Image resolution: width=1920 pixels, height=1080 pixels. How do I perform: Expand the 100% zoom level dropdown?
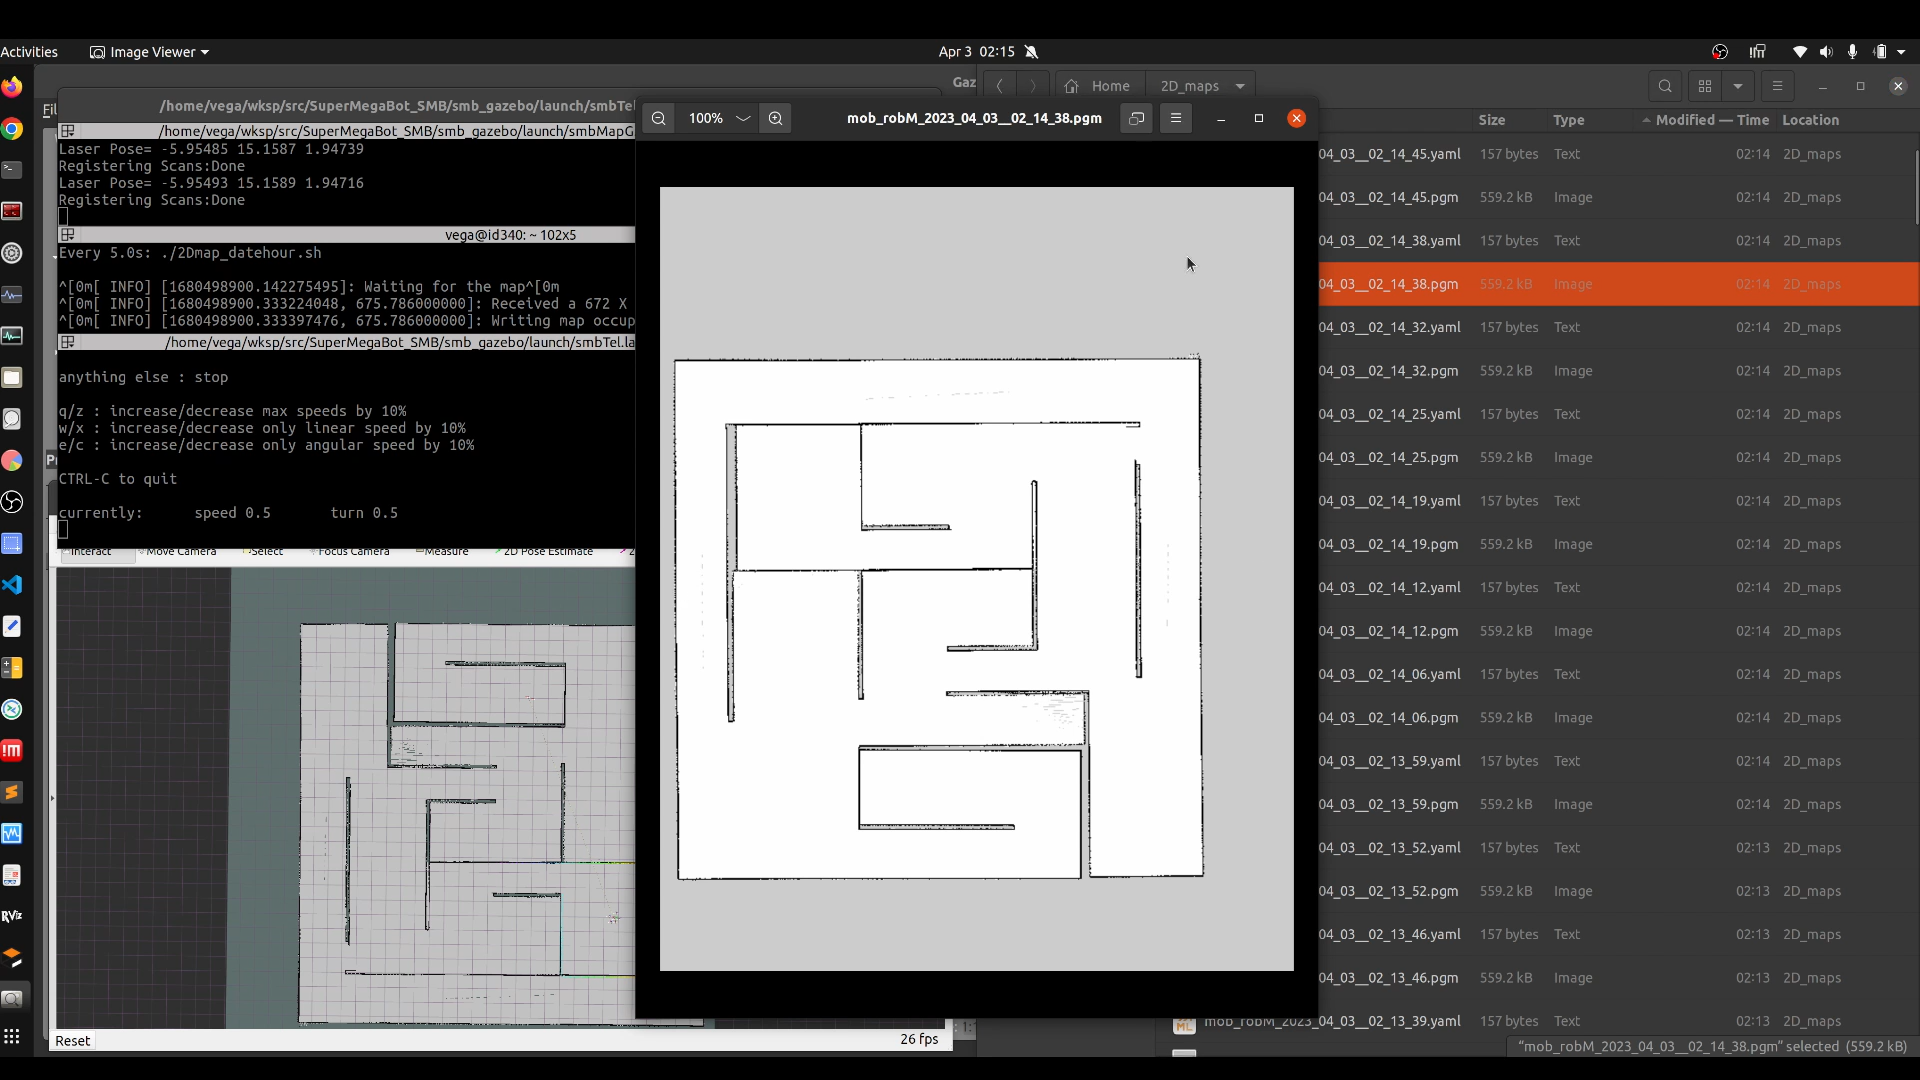click(x=743, y=118)
